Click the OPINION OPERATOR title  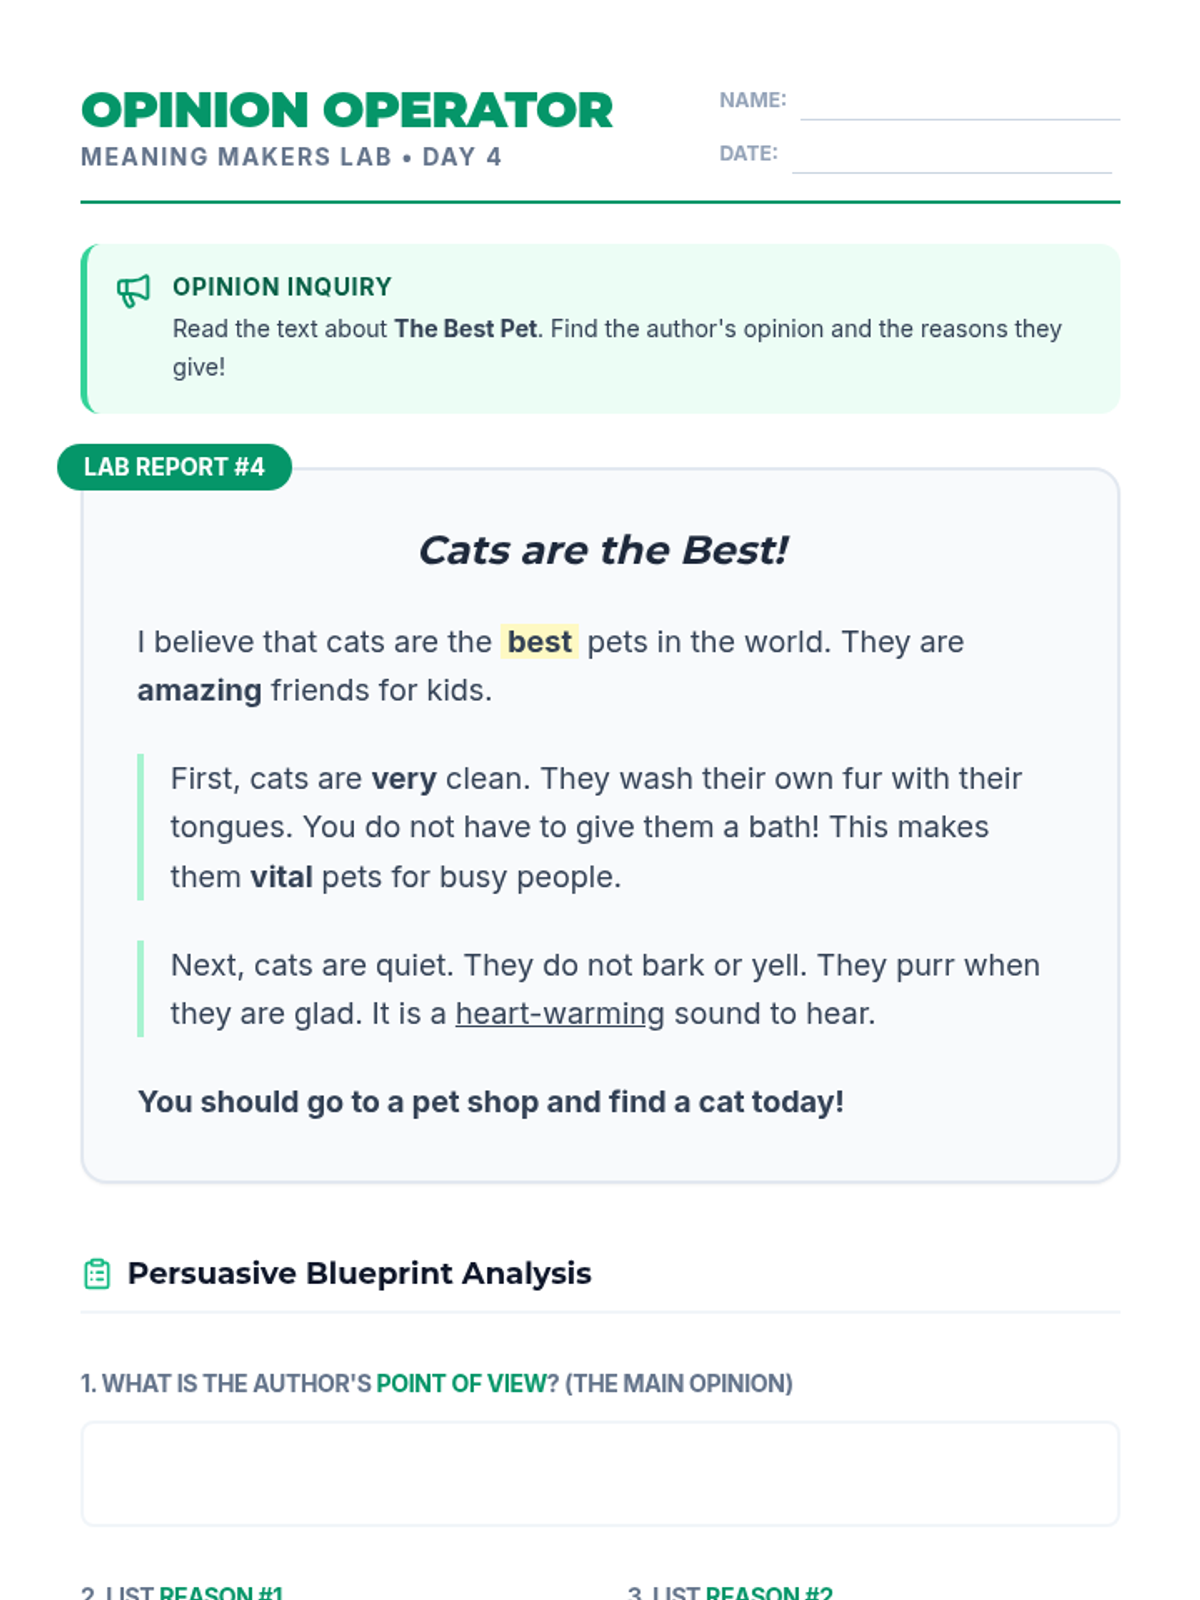click(x=347, y=110)
